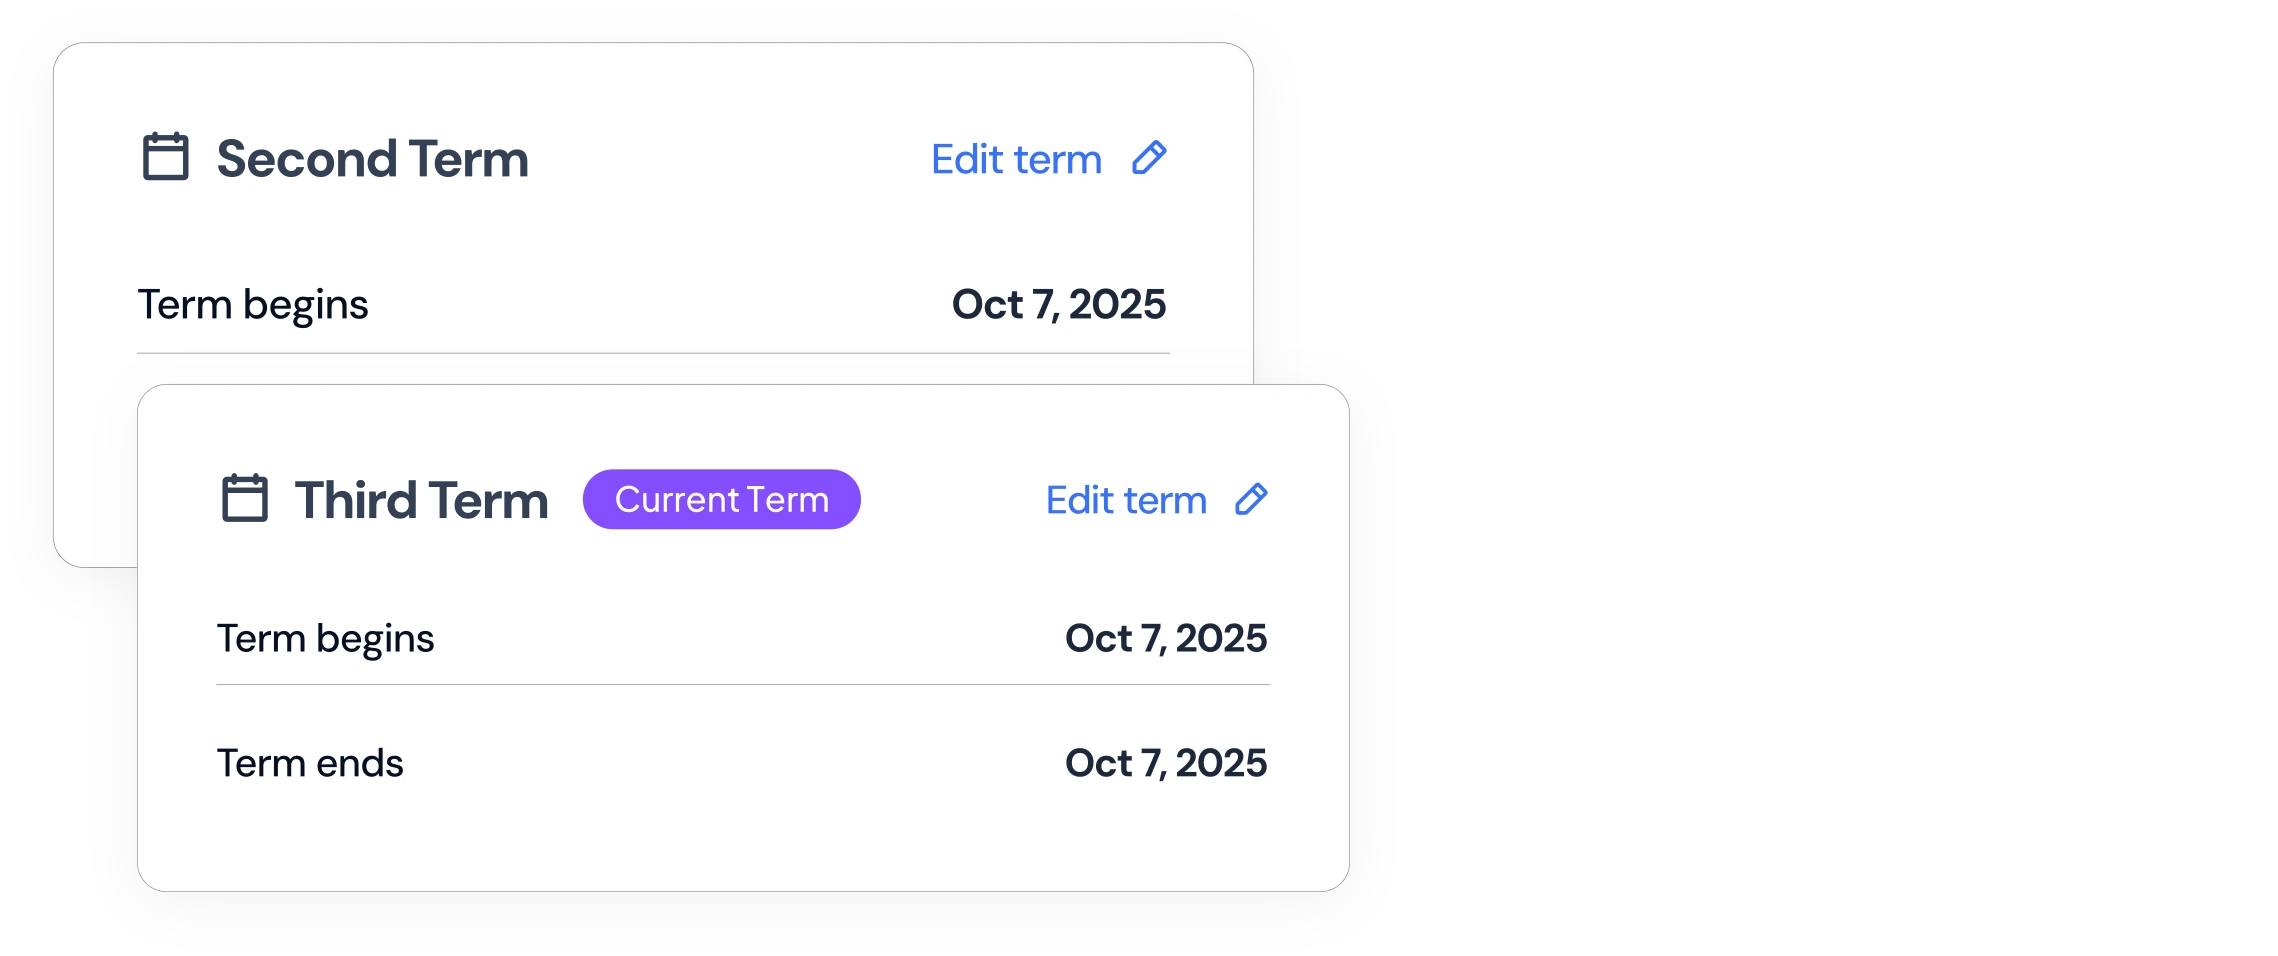Select the Third Term heading

coord(421,500)
